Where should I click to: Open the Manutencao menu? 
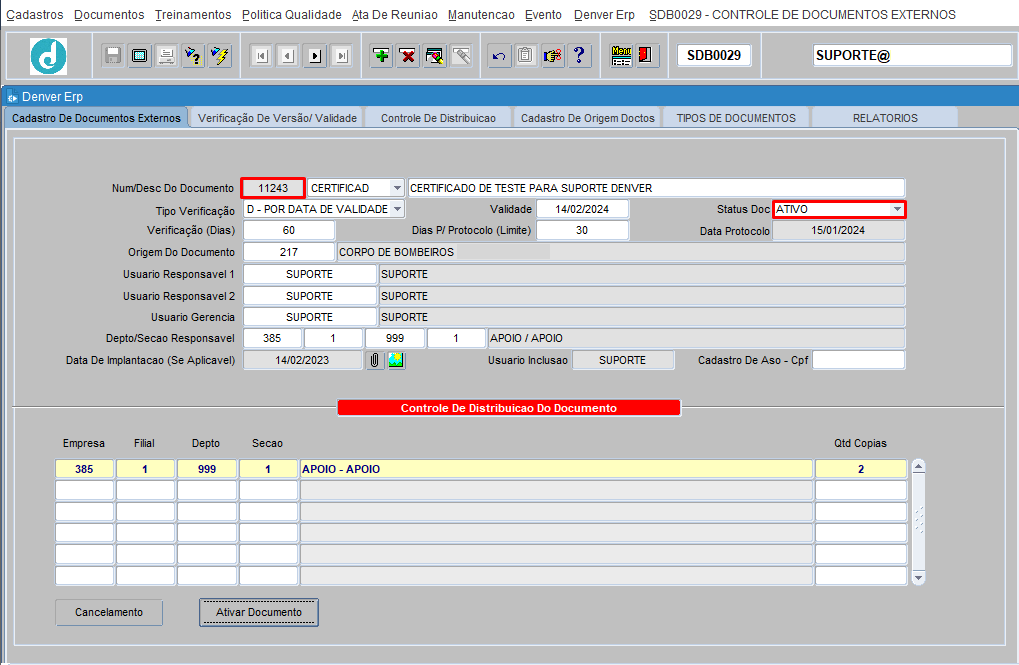(x=481, y=14)
